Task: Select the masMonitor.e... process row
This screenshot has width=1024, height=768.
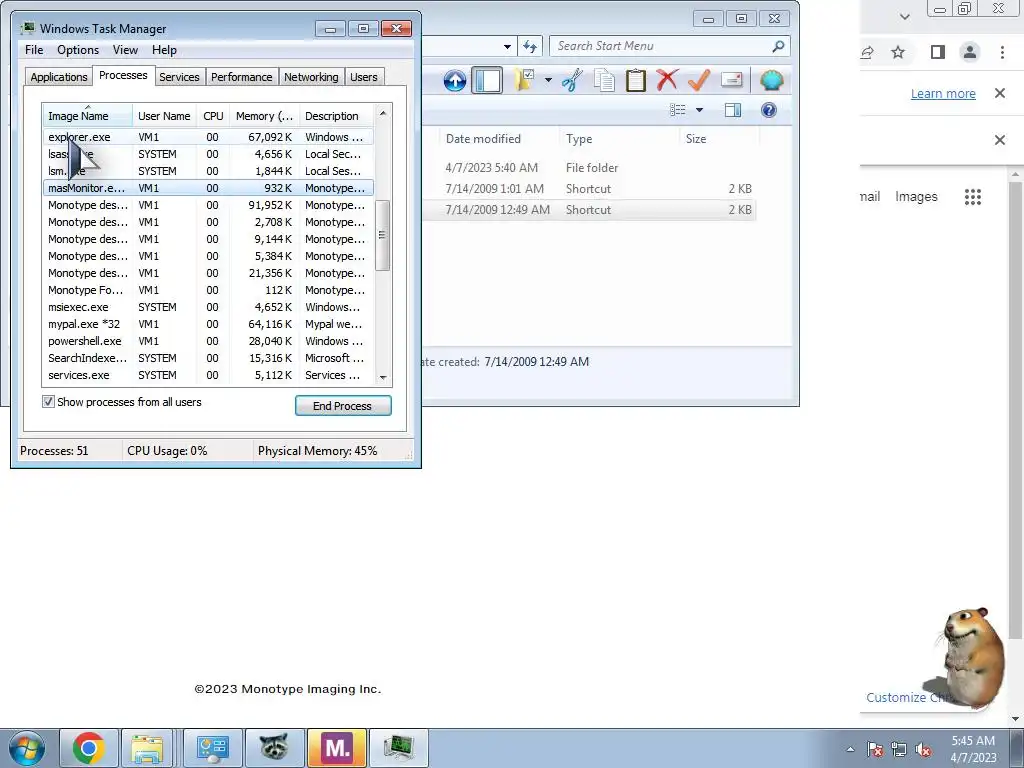Action: (209, 188)
